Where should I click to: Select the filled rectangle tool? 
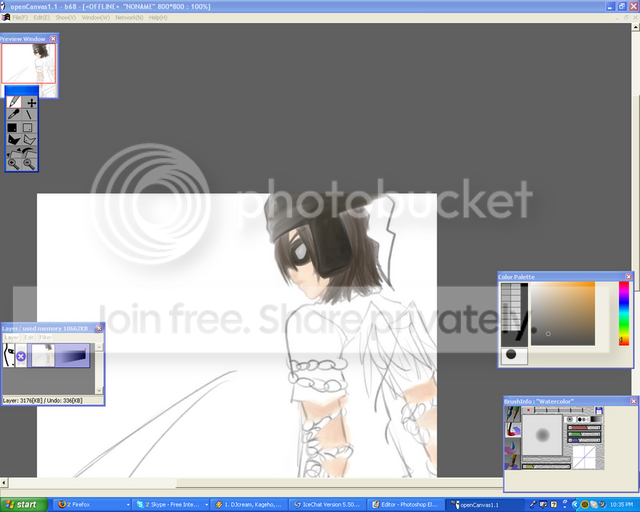(13, 127)
